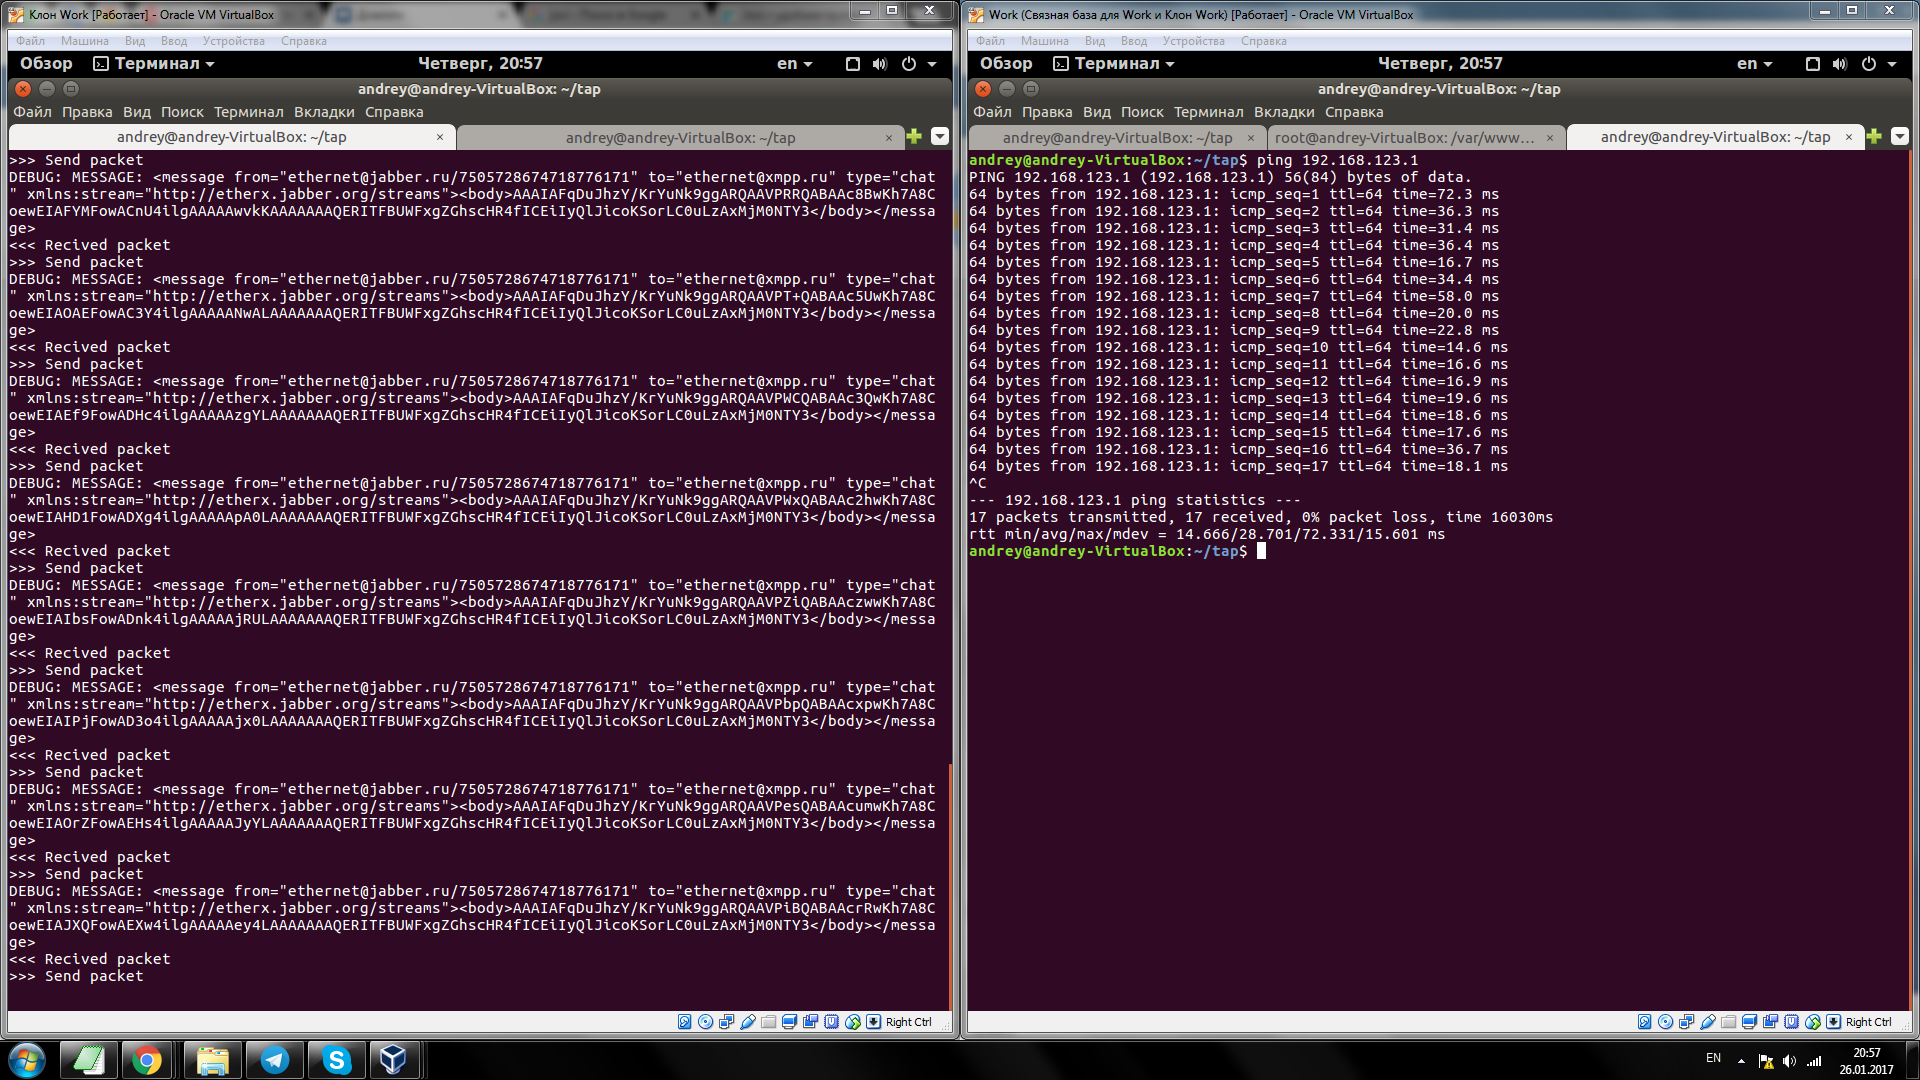Open USB devices icon in left VM status bar
Image resolution: width=1920 pixels, height=1080 pixels.
point(748,1022)
